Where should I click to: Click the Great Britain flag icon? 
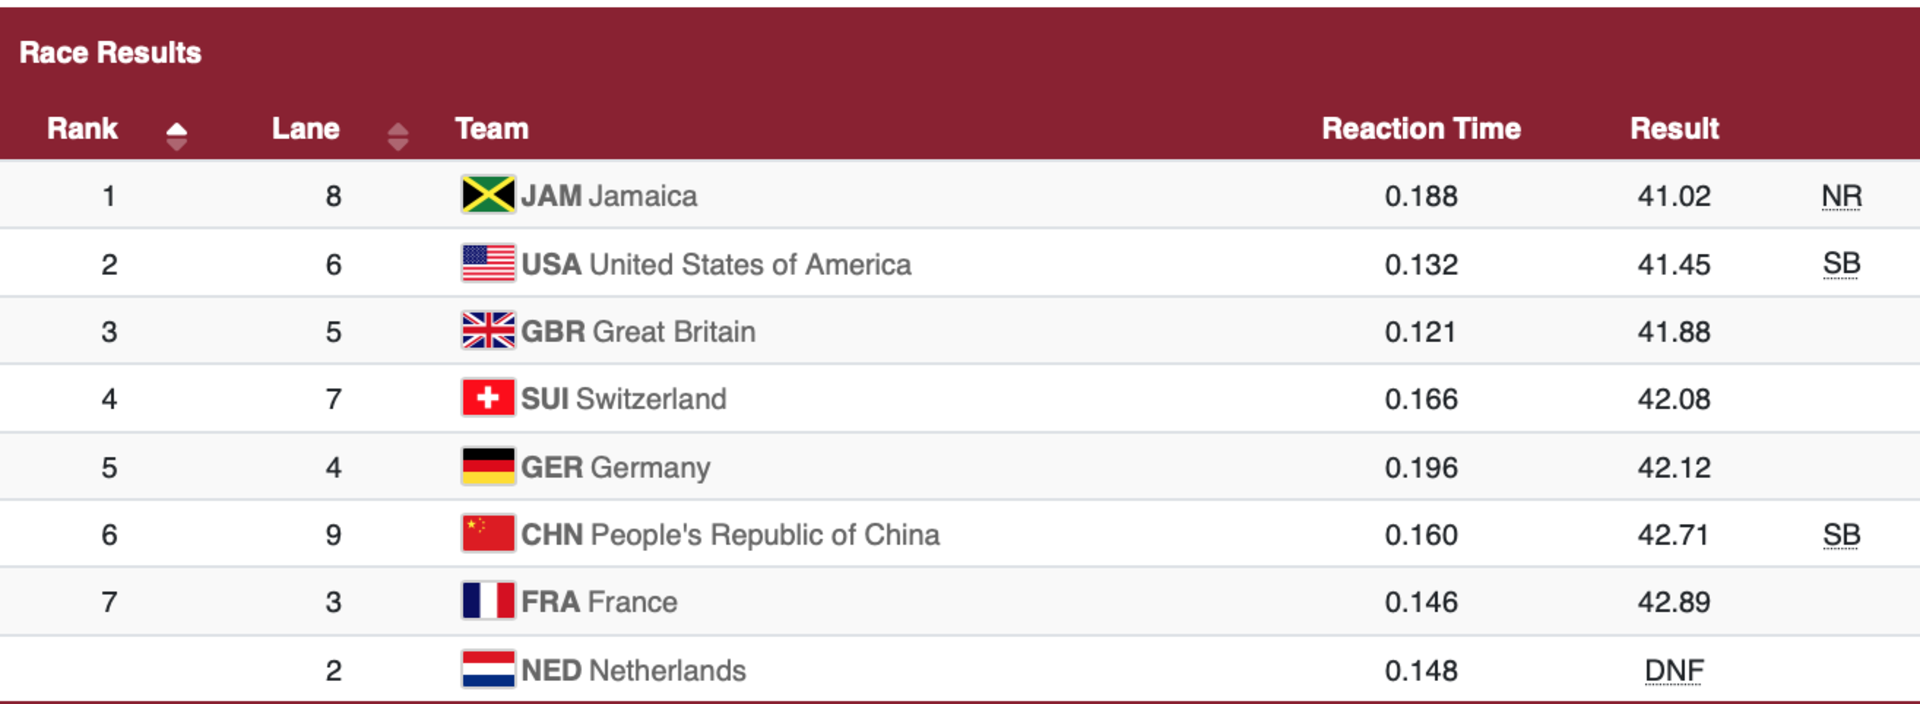(488, 331)
